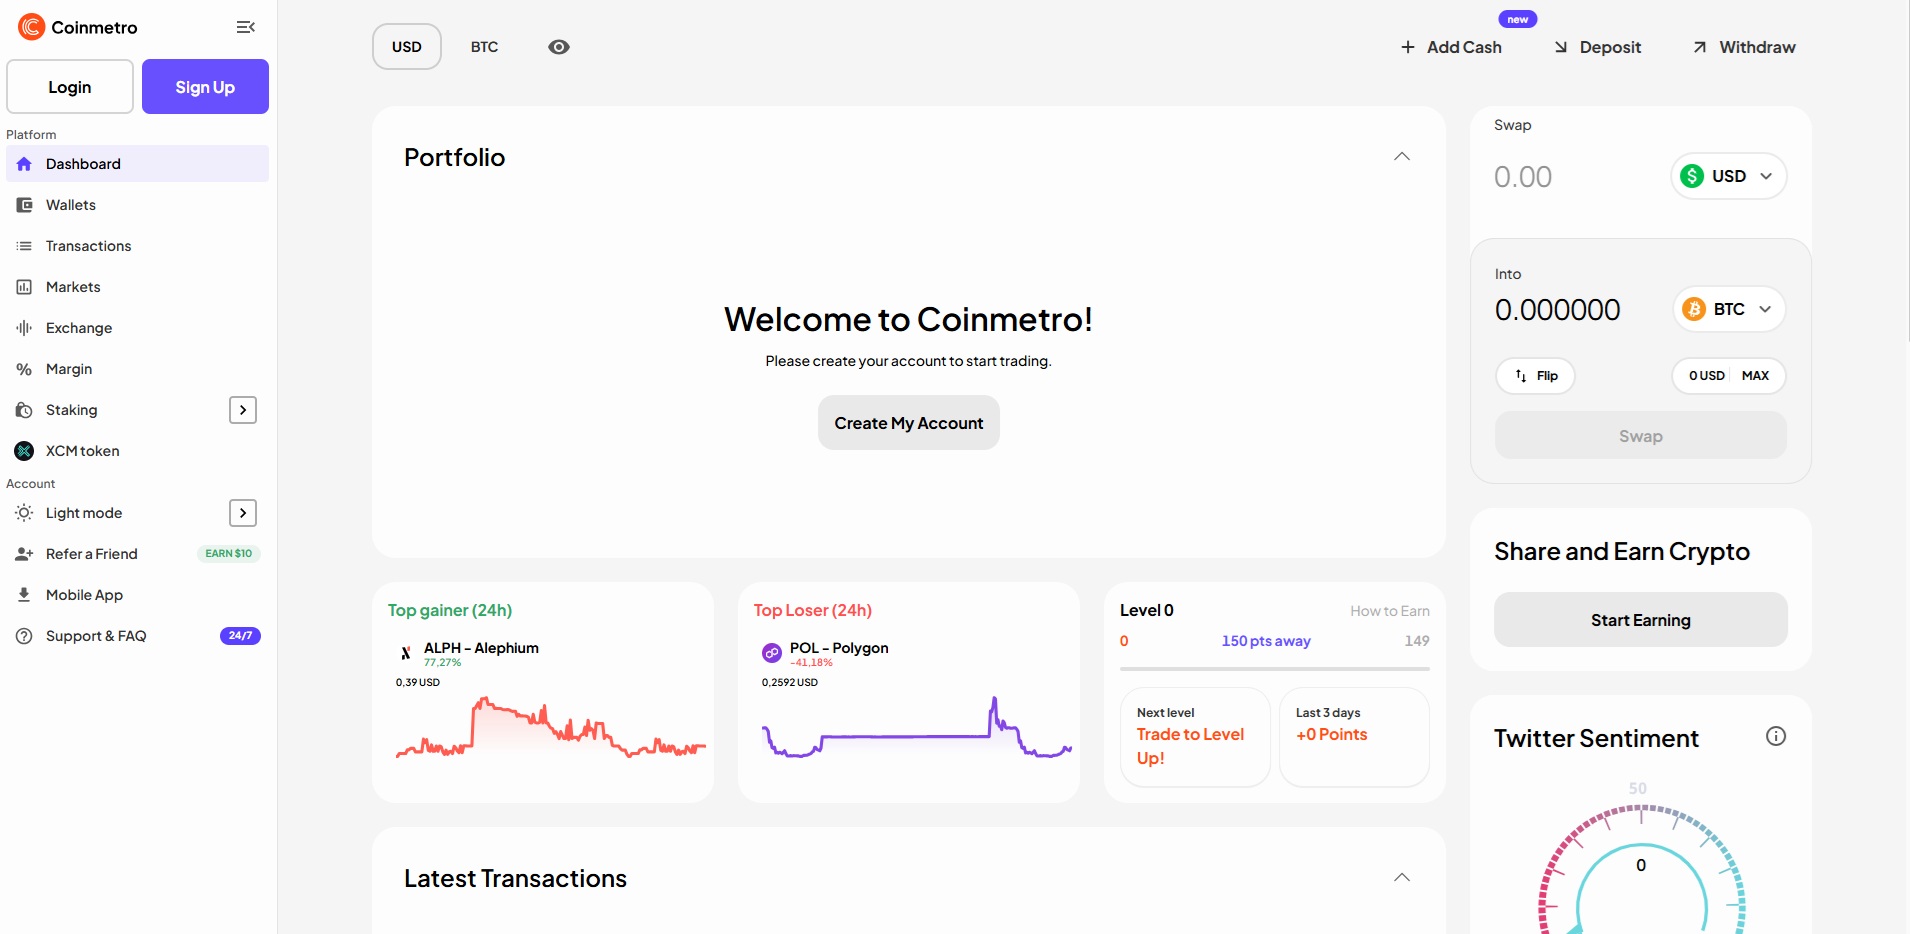Click the Swap amount input field

[1574, 177]
